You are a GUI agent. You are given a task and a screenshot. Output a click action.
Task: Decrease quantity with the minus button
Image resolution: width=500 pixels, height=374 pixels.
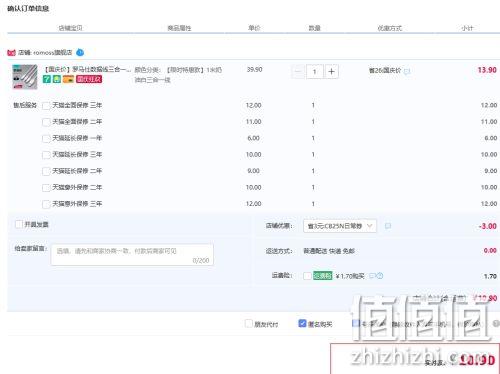point(298,71)
